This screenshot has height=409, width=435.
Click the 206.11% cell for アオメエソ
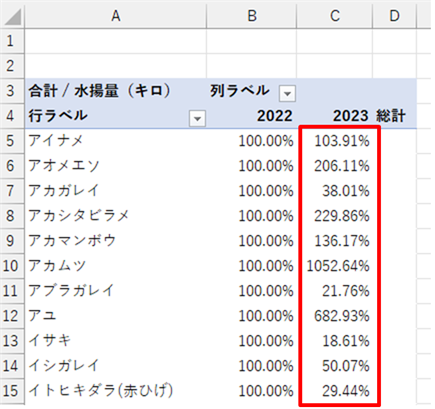(x=335, y=166)
